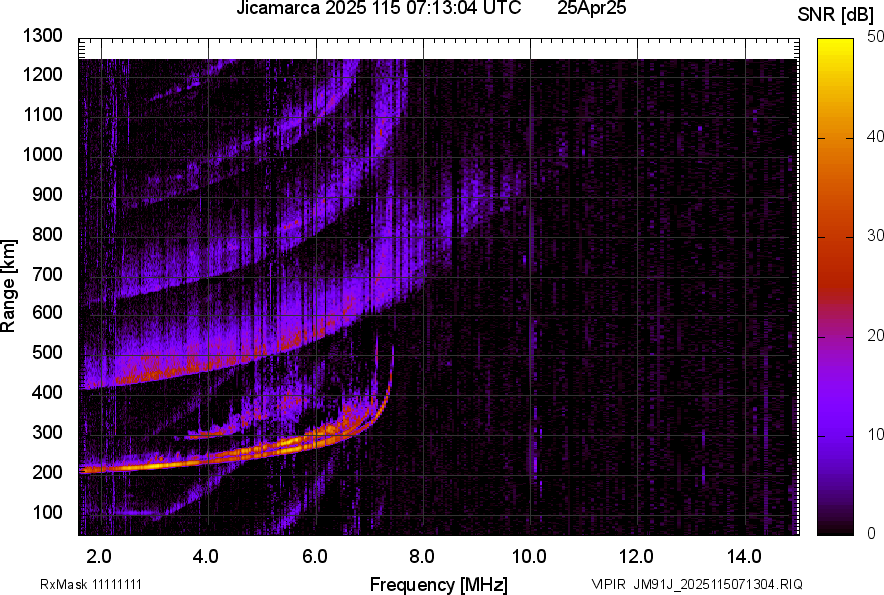Click the frequency tick label '8.0'
884x595 pixels.
tap(422, 557)
